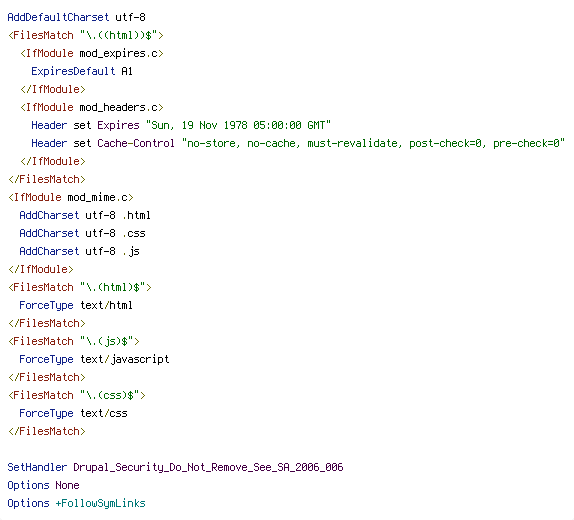This screenshot has width=574, height=520.
Task: Click the FilesMatch css pattern tag
Action: pyautogui.click(x=77, y=395)
